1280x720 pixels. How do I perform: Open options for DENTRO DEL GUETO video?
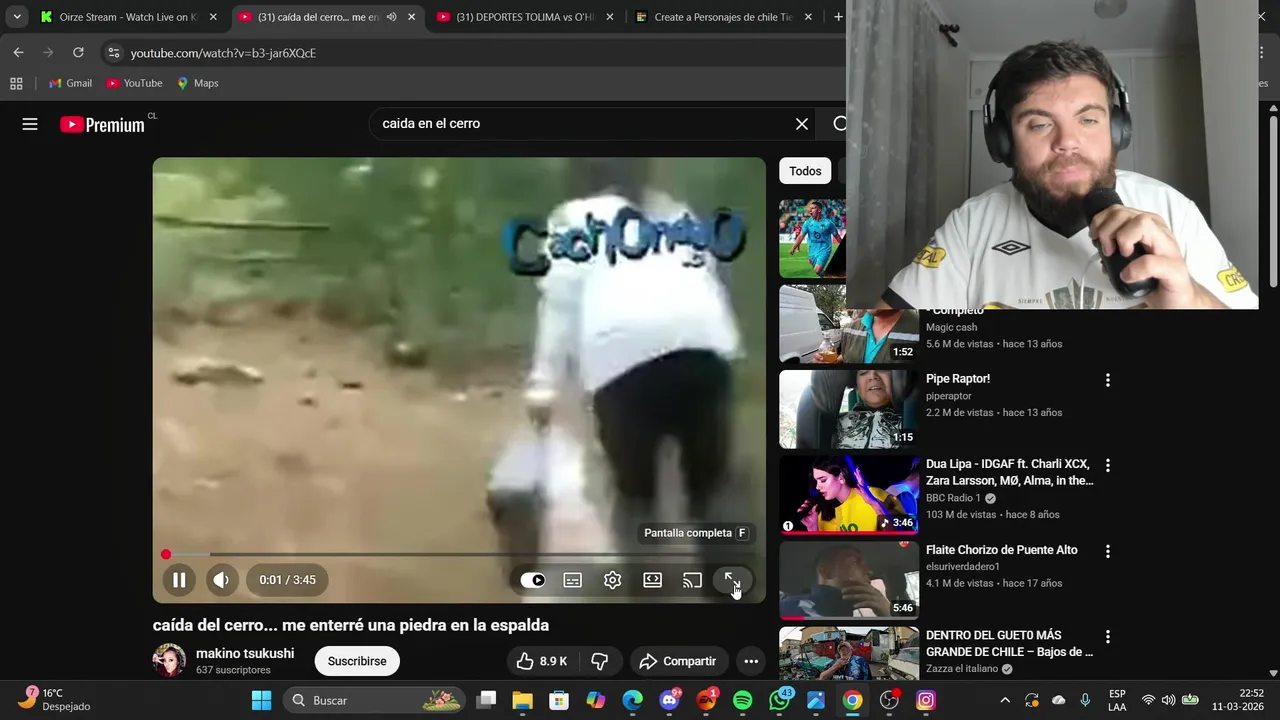[1107, 636]
